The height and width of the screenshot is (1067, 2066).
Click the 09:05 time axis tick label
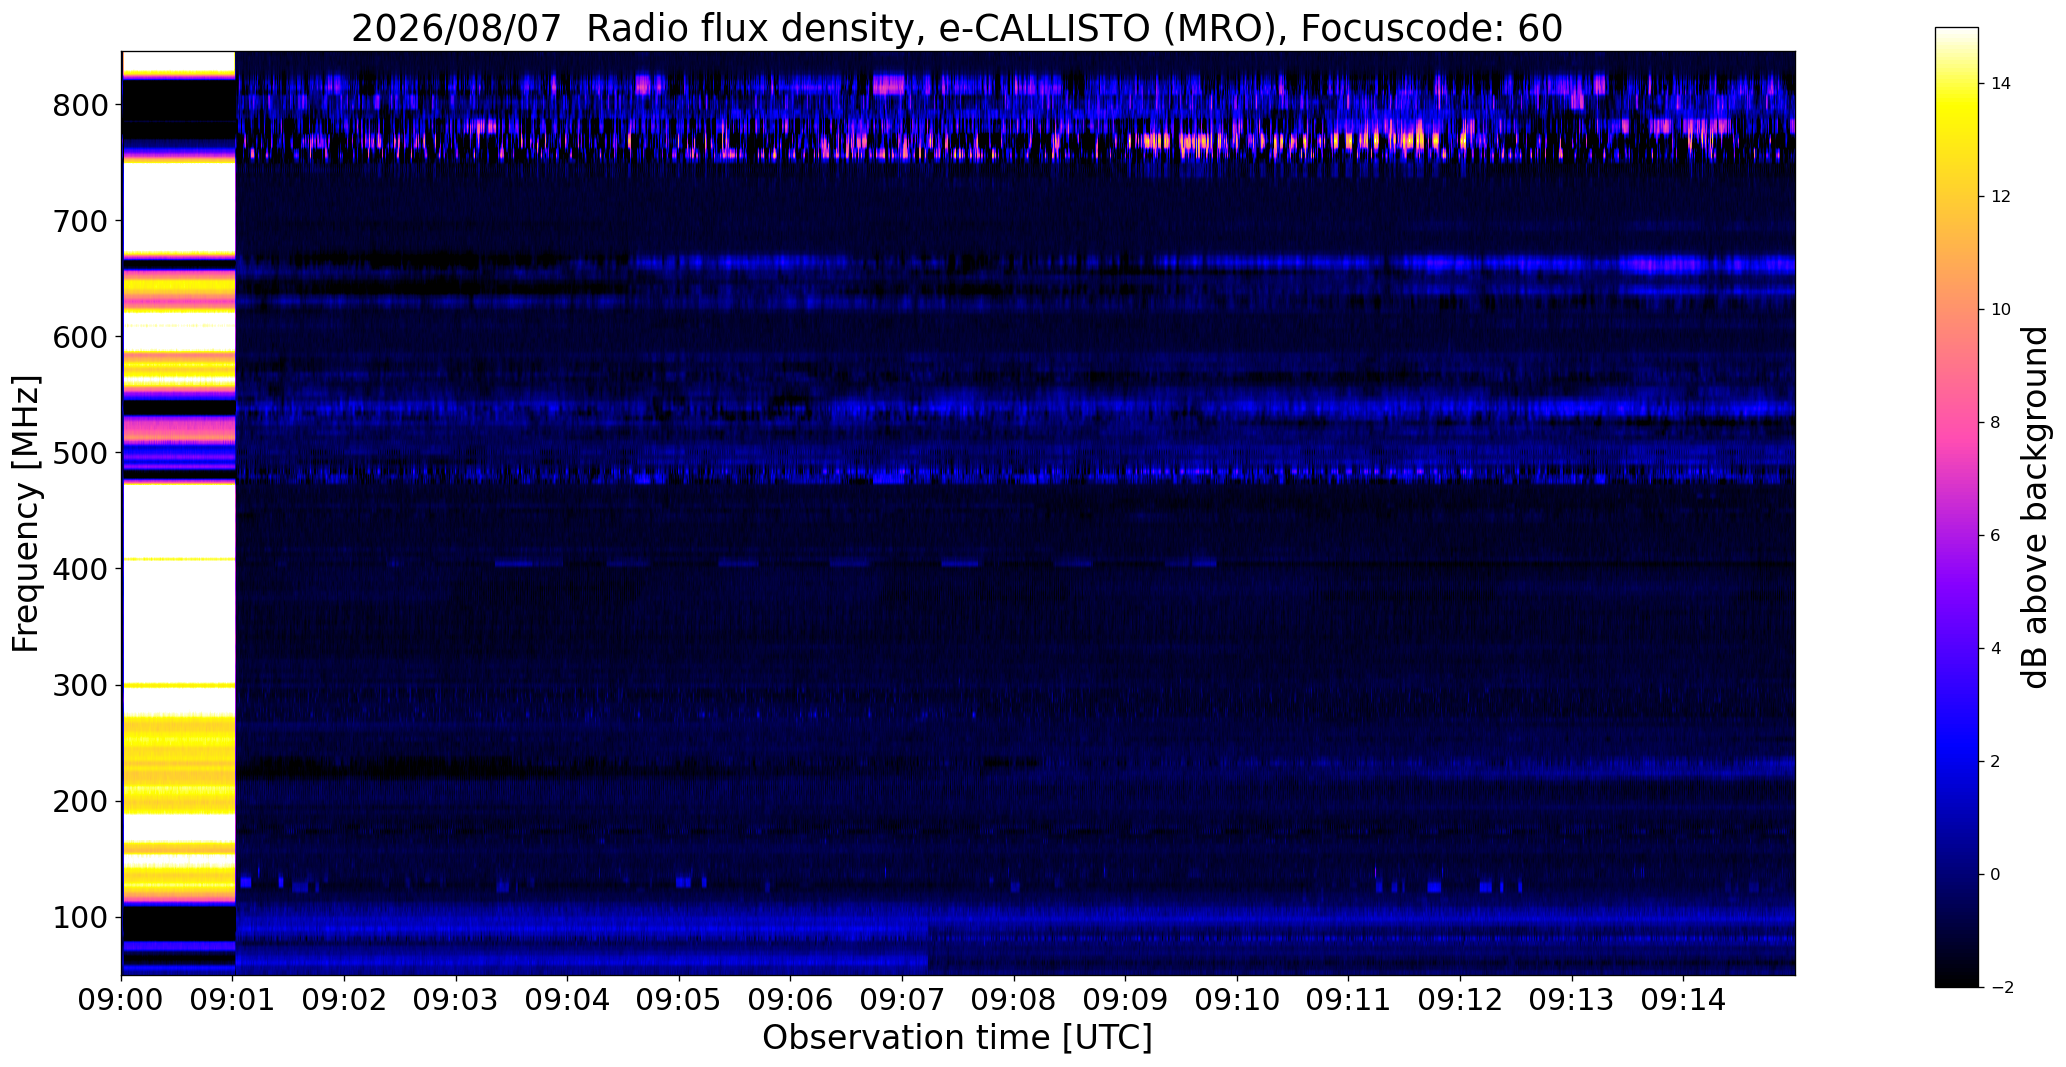point(680,1000)
